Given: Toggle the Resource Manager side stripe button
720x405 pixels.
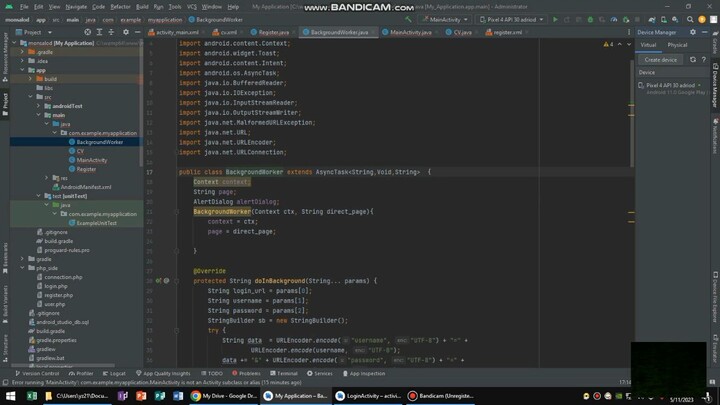Looking at the screenshot, I should (5, 57).
